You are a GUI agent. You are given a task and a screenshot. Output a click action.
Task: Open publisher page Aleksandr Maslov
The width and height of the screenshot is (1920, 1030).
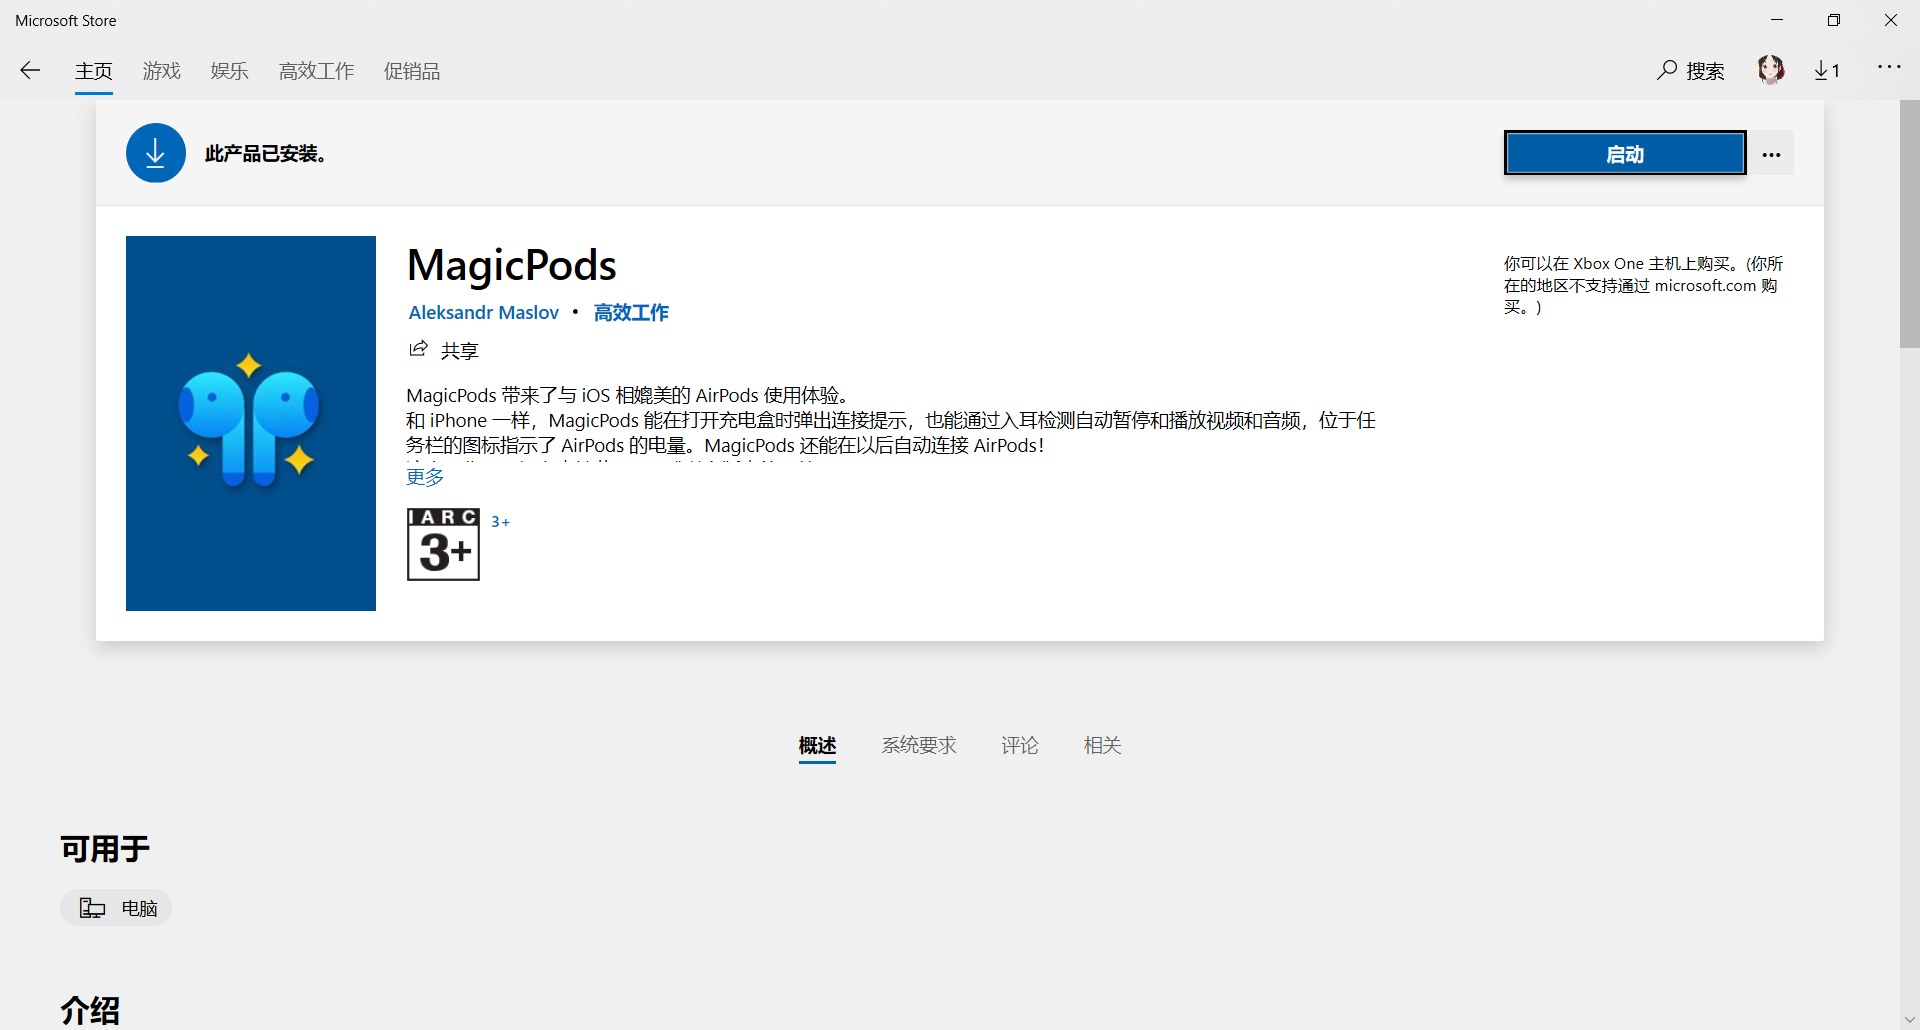coord(483,311)
